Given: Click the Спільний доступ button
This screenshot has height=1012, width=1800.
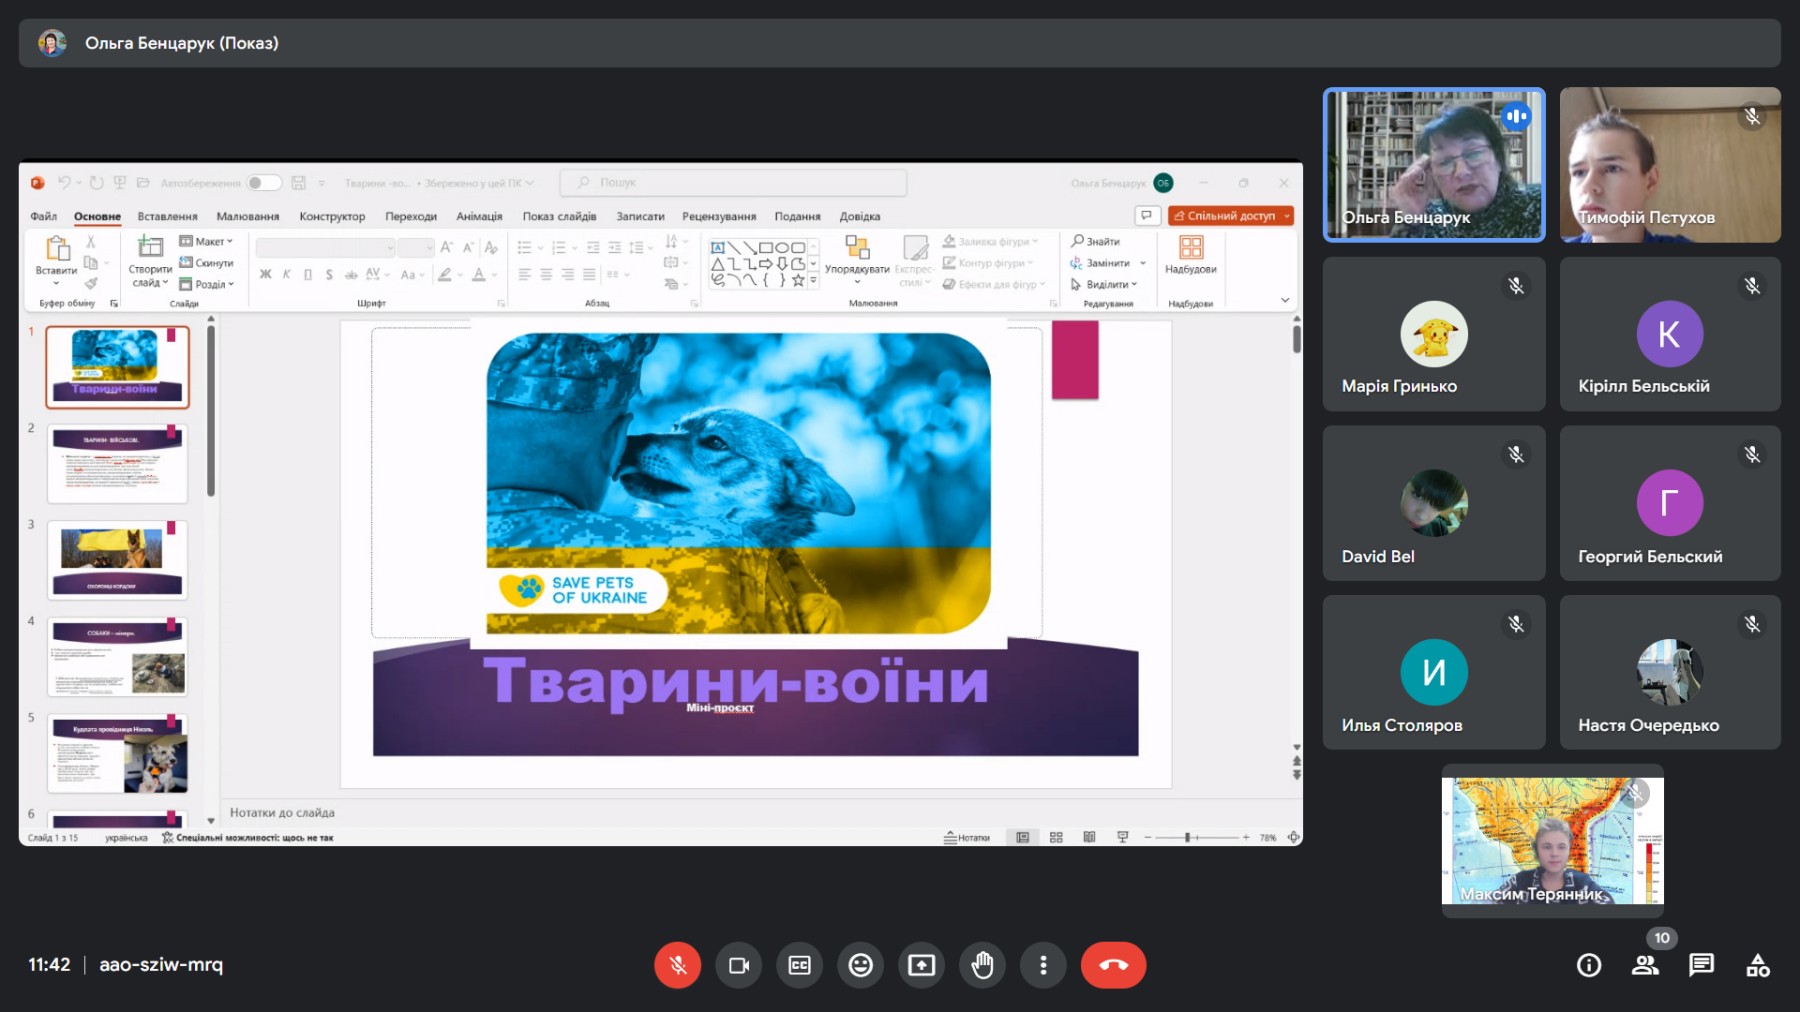Looking at the screenshot, I should 1230,216.
